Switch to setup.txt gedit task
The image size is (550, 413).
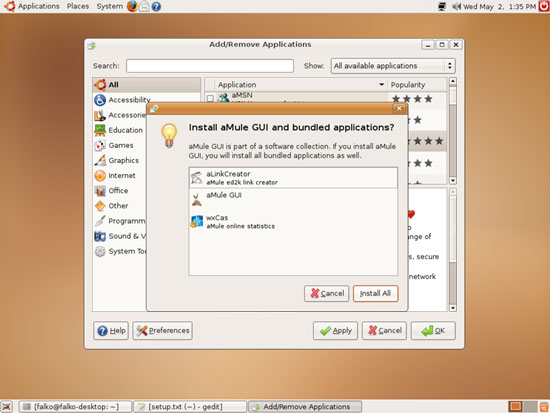click(x=190, y=407)
